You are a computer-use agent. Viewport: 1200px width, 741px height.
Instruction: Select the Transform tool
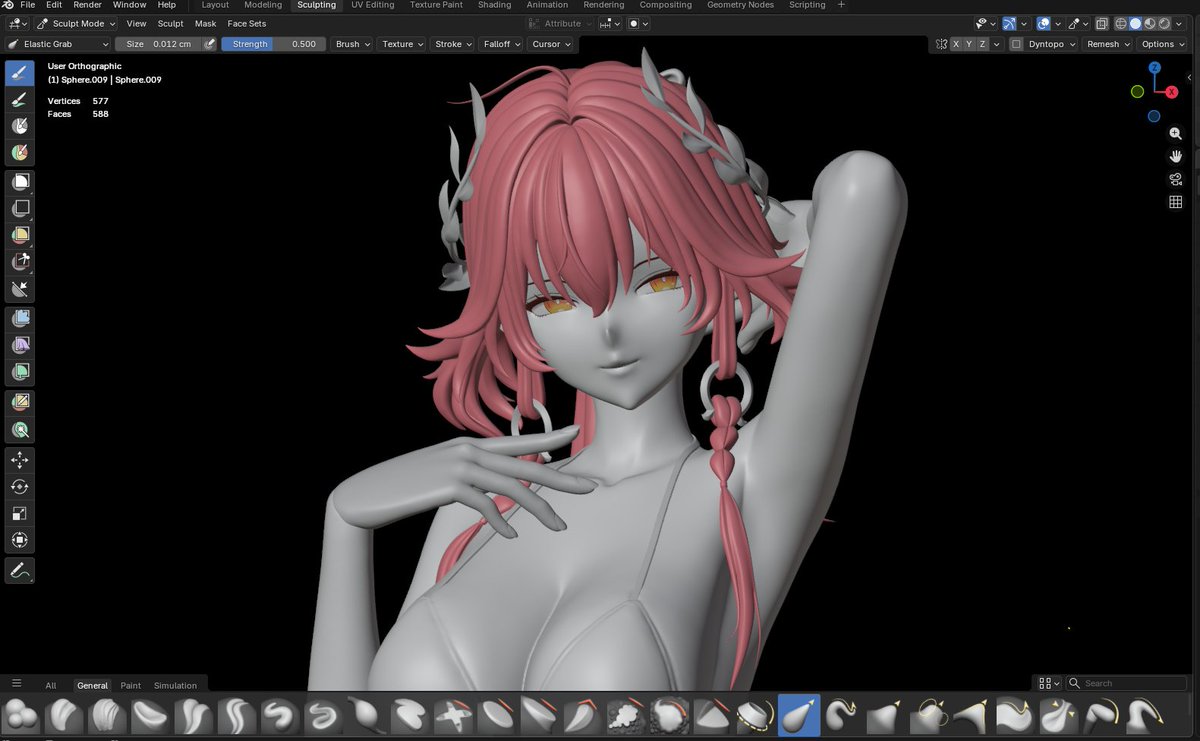(x=20, y=540)
